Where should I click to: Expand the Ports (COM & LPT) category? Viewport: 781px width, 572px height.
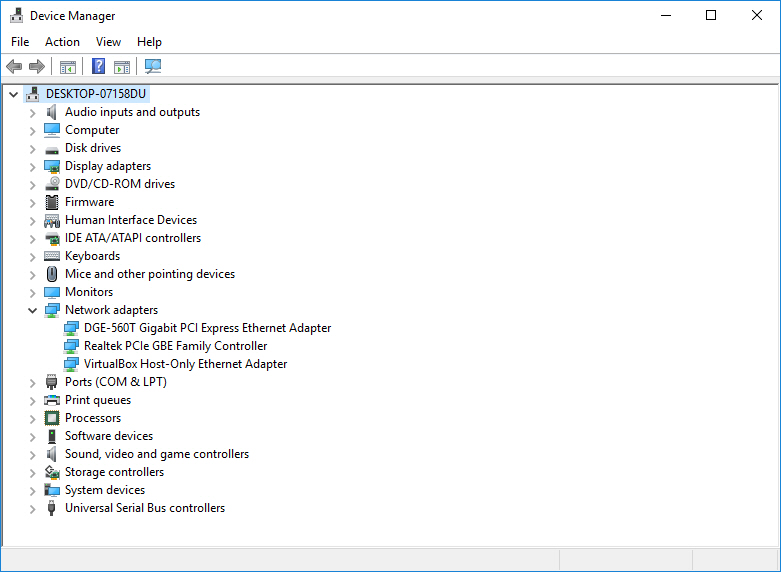click(x=33, y=383)
